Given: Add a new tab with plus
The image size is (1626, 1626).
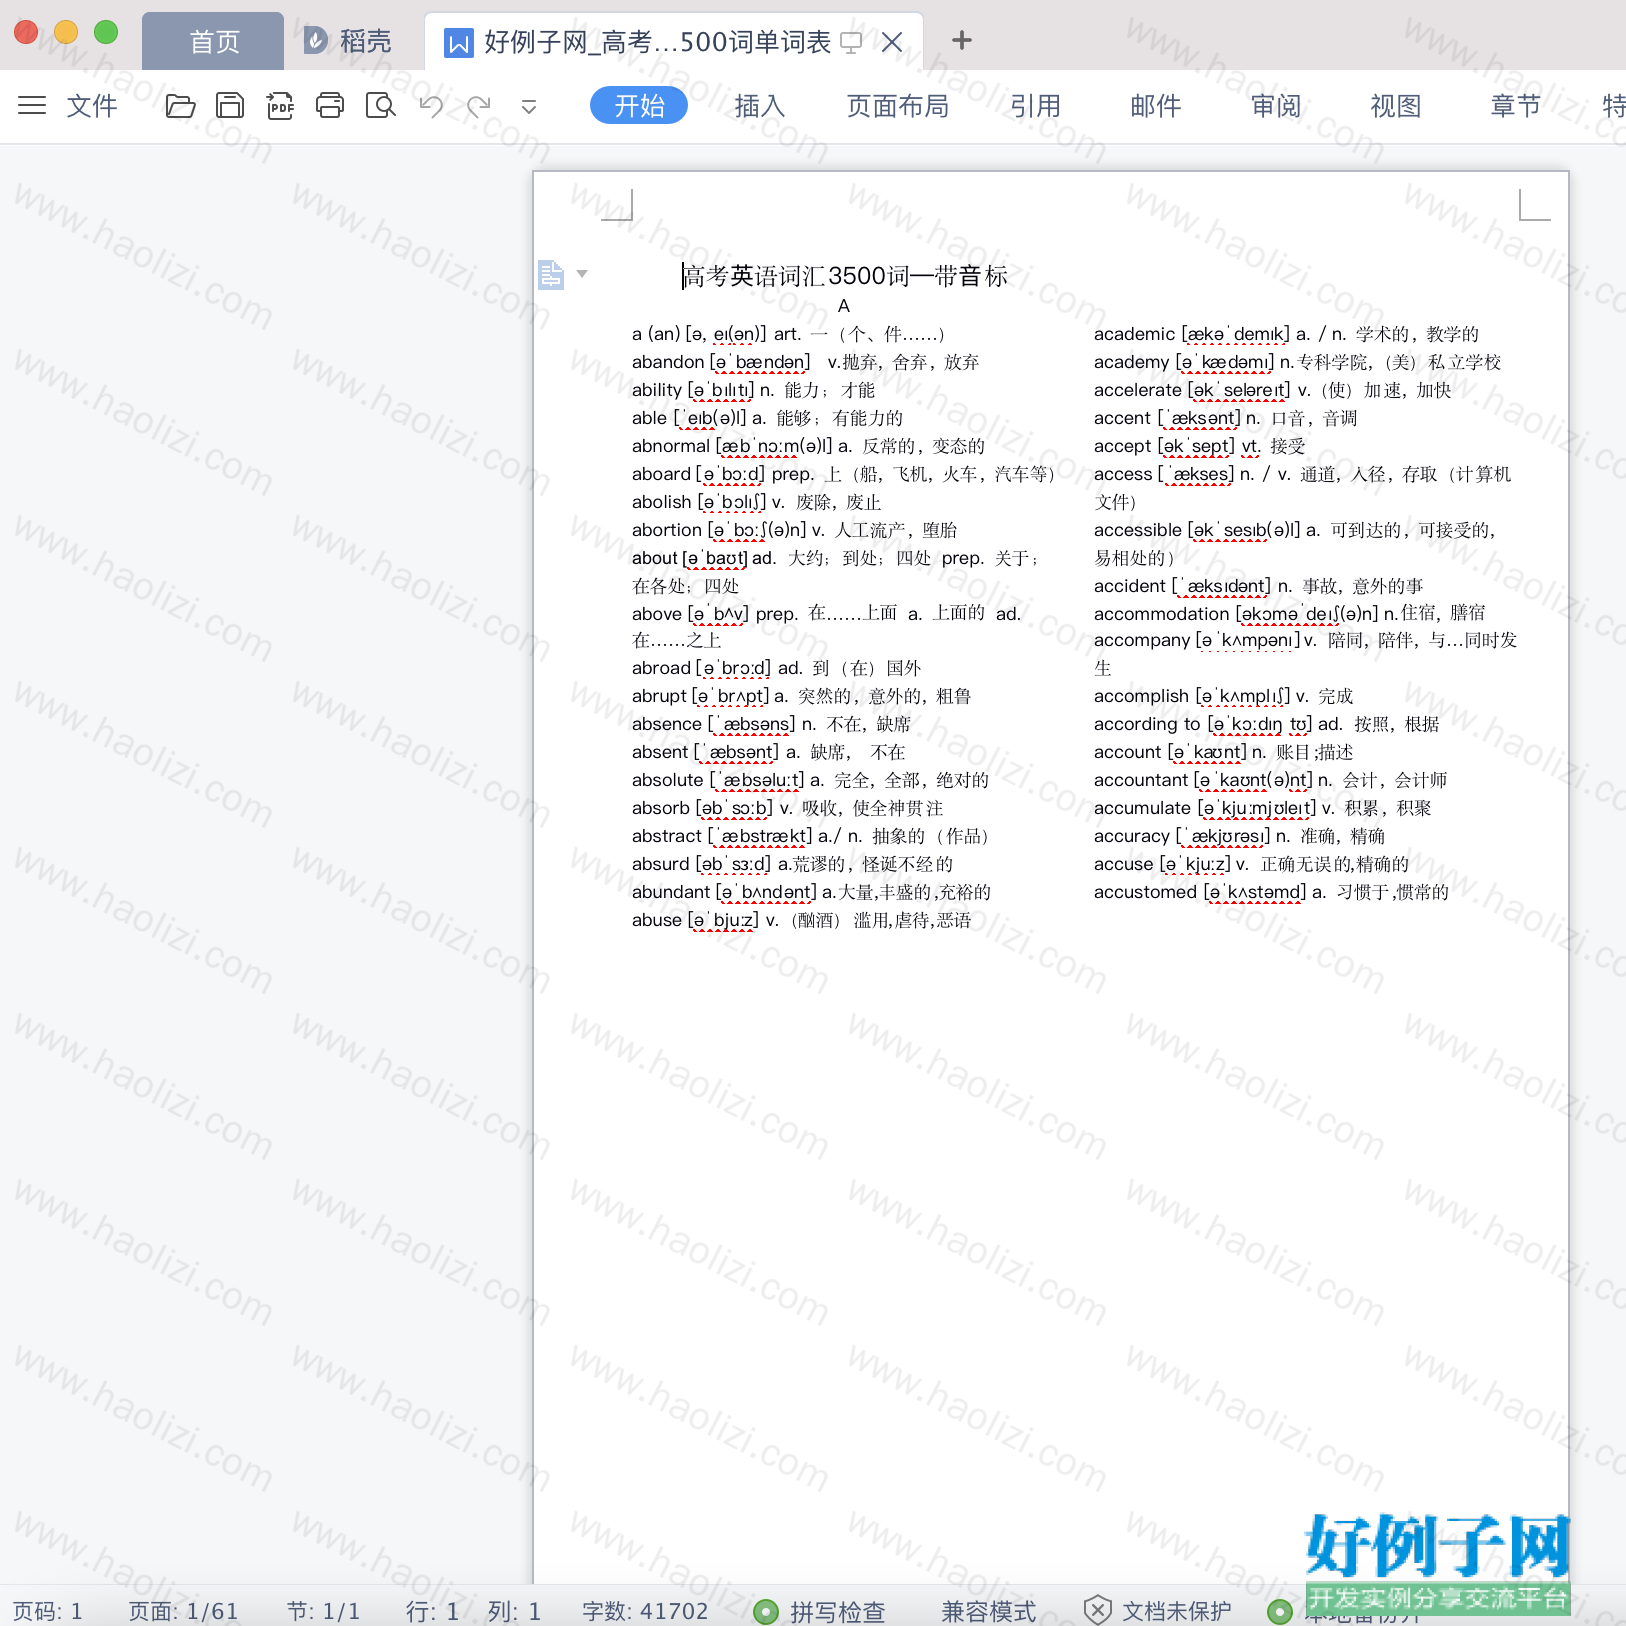Looking at the screenshot, I should point(962,40).
